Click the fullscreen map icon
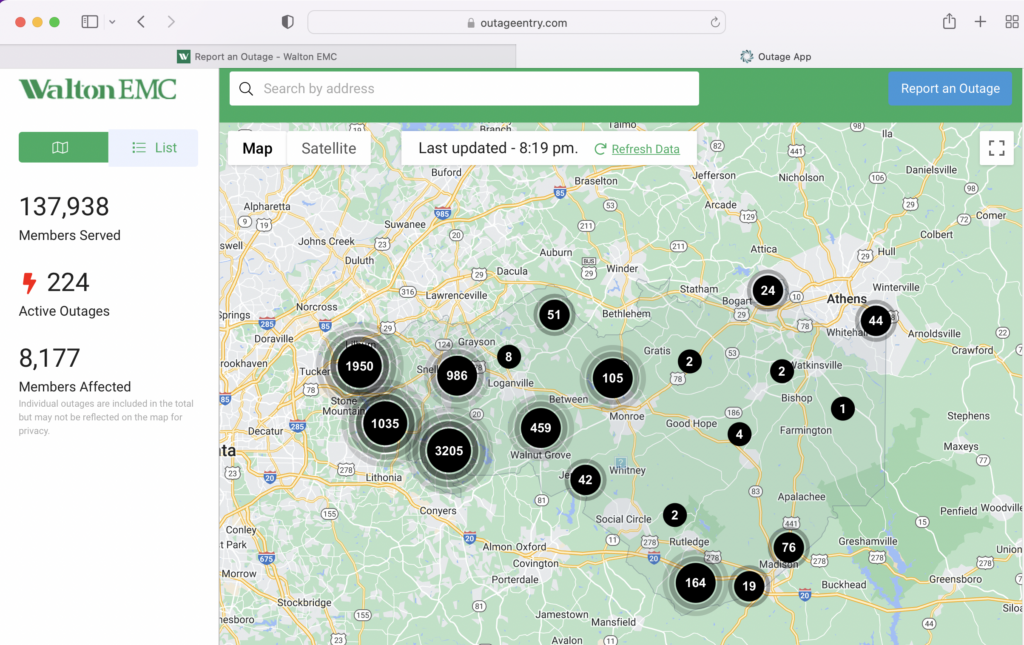 pos(996,148)
